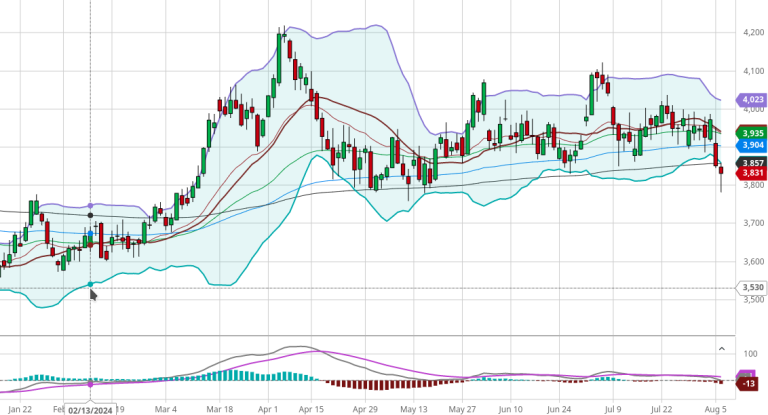Click the dark 3,857 price label

pyautogui.click(x=751, y=162)
